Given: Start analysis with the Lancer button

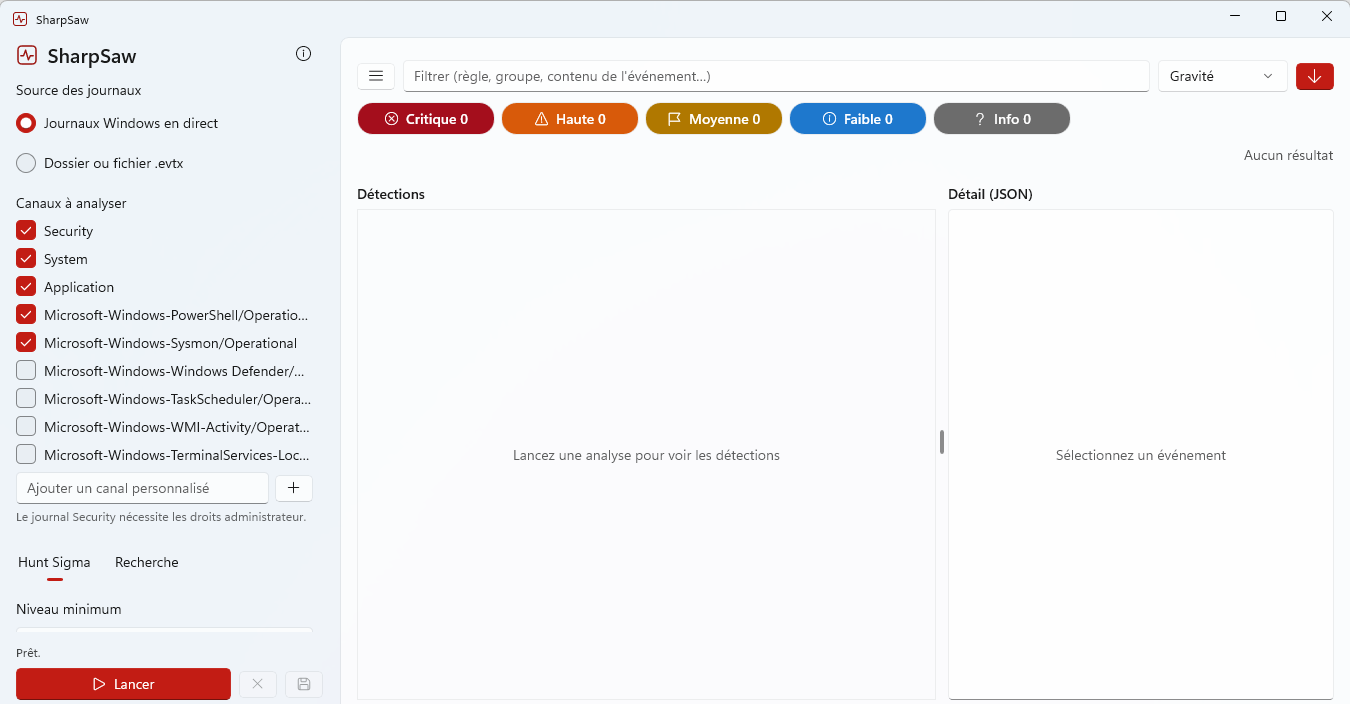Looking at the screenshot, I should click(x=123, y=684).
